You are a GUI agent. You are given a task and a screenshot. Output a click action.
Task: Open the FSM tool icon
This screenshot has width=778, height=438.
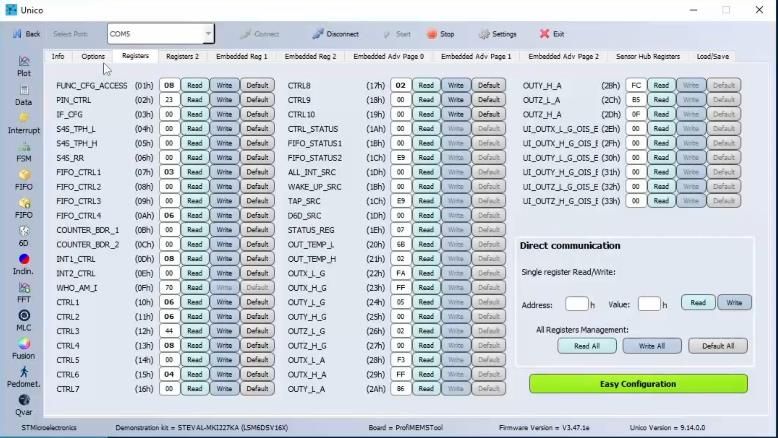23,152
